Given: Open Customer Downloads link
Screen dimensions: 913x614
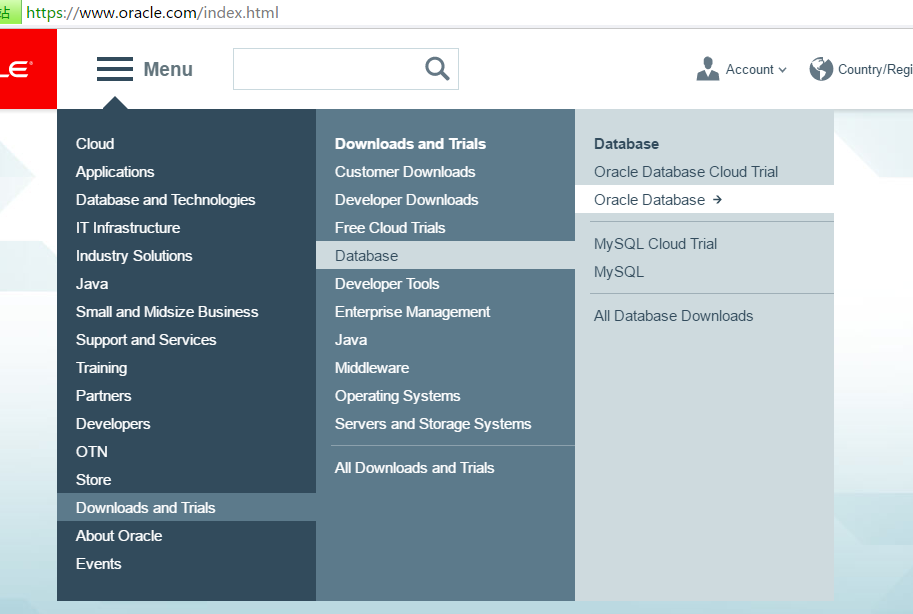Looking at the screenshot, I should 405,172.
